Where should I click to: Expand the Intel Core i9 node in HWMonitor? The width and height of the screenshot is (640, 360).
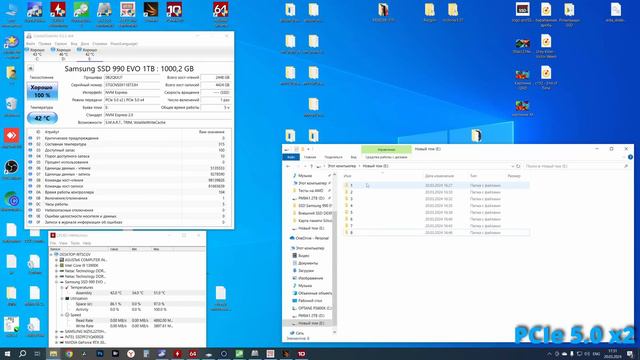tap(57, 265)
